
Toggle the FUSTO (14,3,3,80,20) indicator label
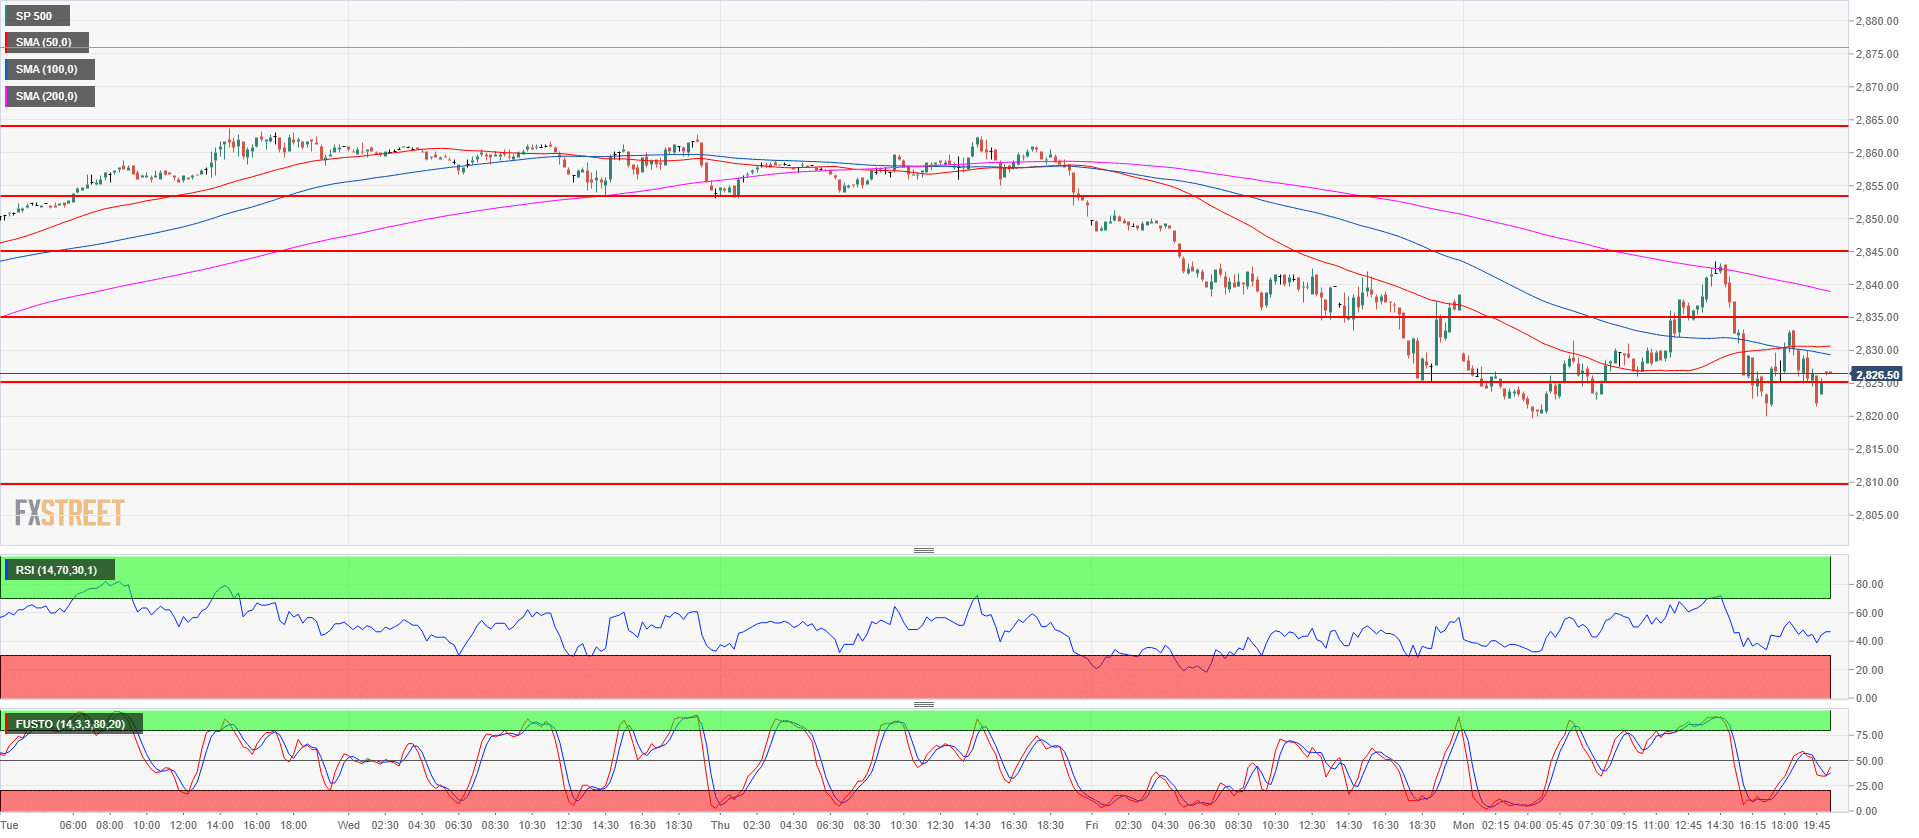click(x=71, y=724)
